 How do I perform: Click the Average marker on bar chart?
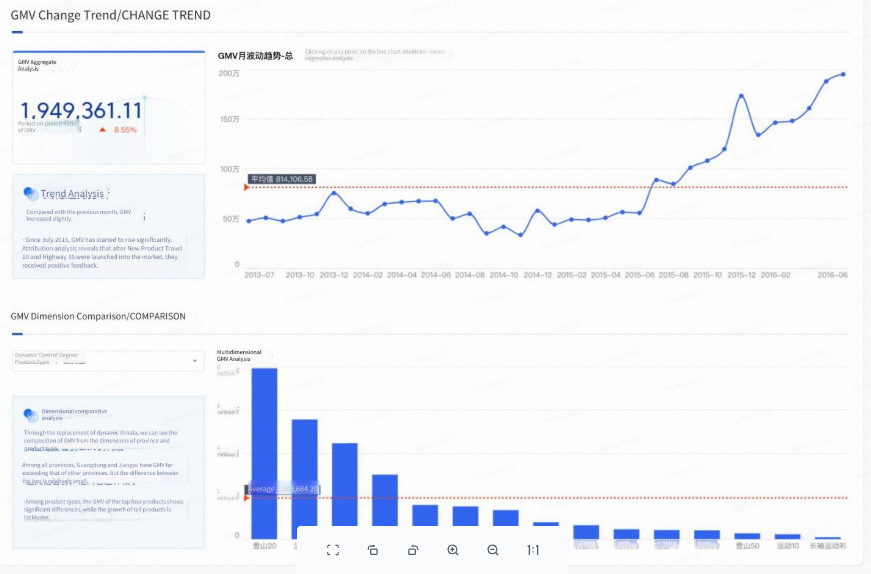pyautogui.click(x=283, y=489)
